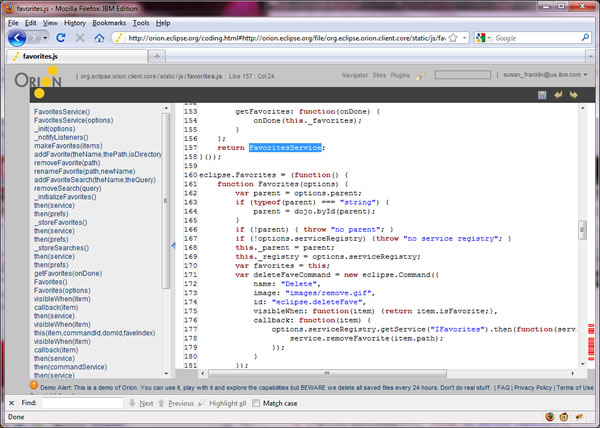Click the editor undo arrow icon
This screenshot has height=428, width=600.
tap(558, 95)
